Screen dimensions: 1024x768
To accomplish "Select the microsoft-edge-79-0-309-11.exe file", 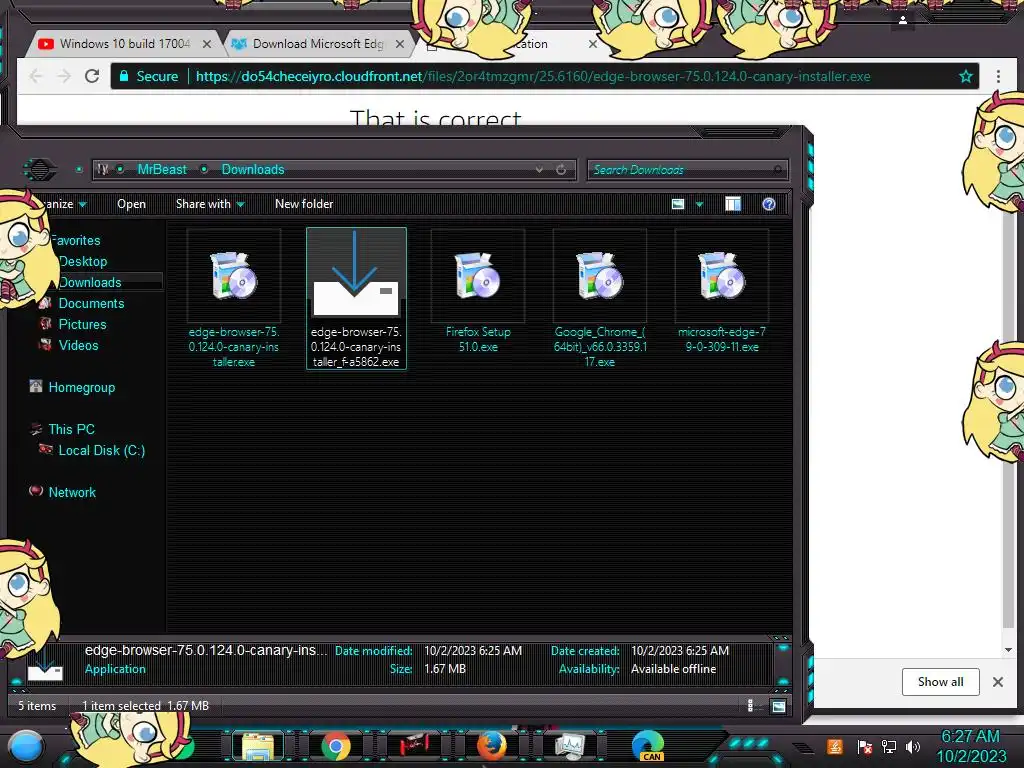I will (722, 291).
